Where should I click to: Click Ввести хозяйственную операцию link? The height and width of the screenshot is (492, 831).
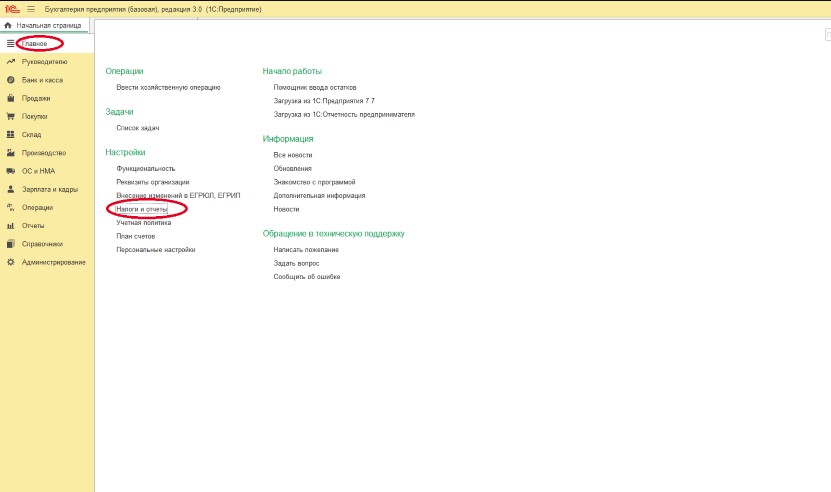pyautogui.click(x=168, y=87)
